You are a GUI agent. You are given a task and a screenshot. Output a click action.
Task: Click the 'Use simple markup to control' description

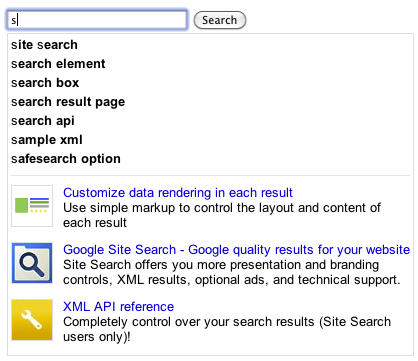coord(222,215)
